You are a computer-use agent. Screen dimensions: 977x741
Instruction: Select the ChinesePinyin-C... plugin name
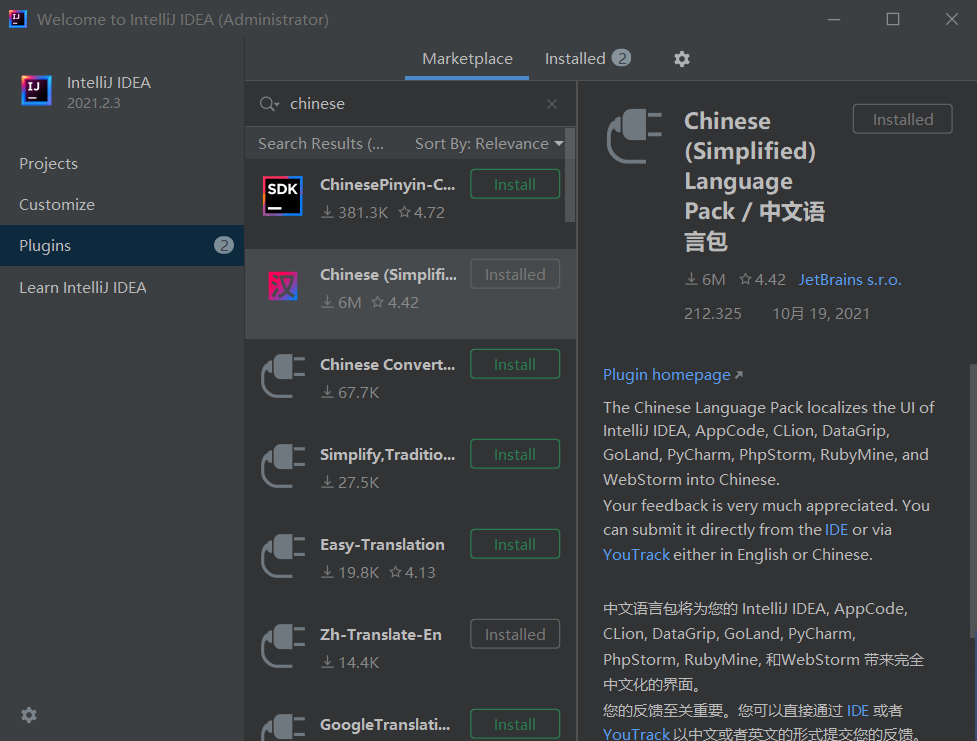tap(388, 185)
